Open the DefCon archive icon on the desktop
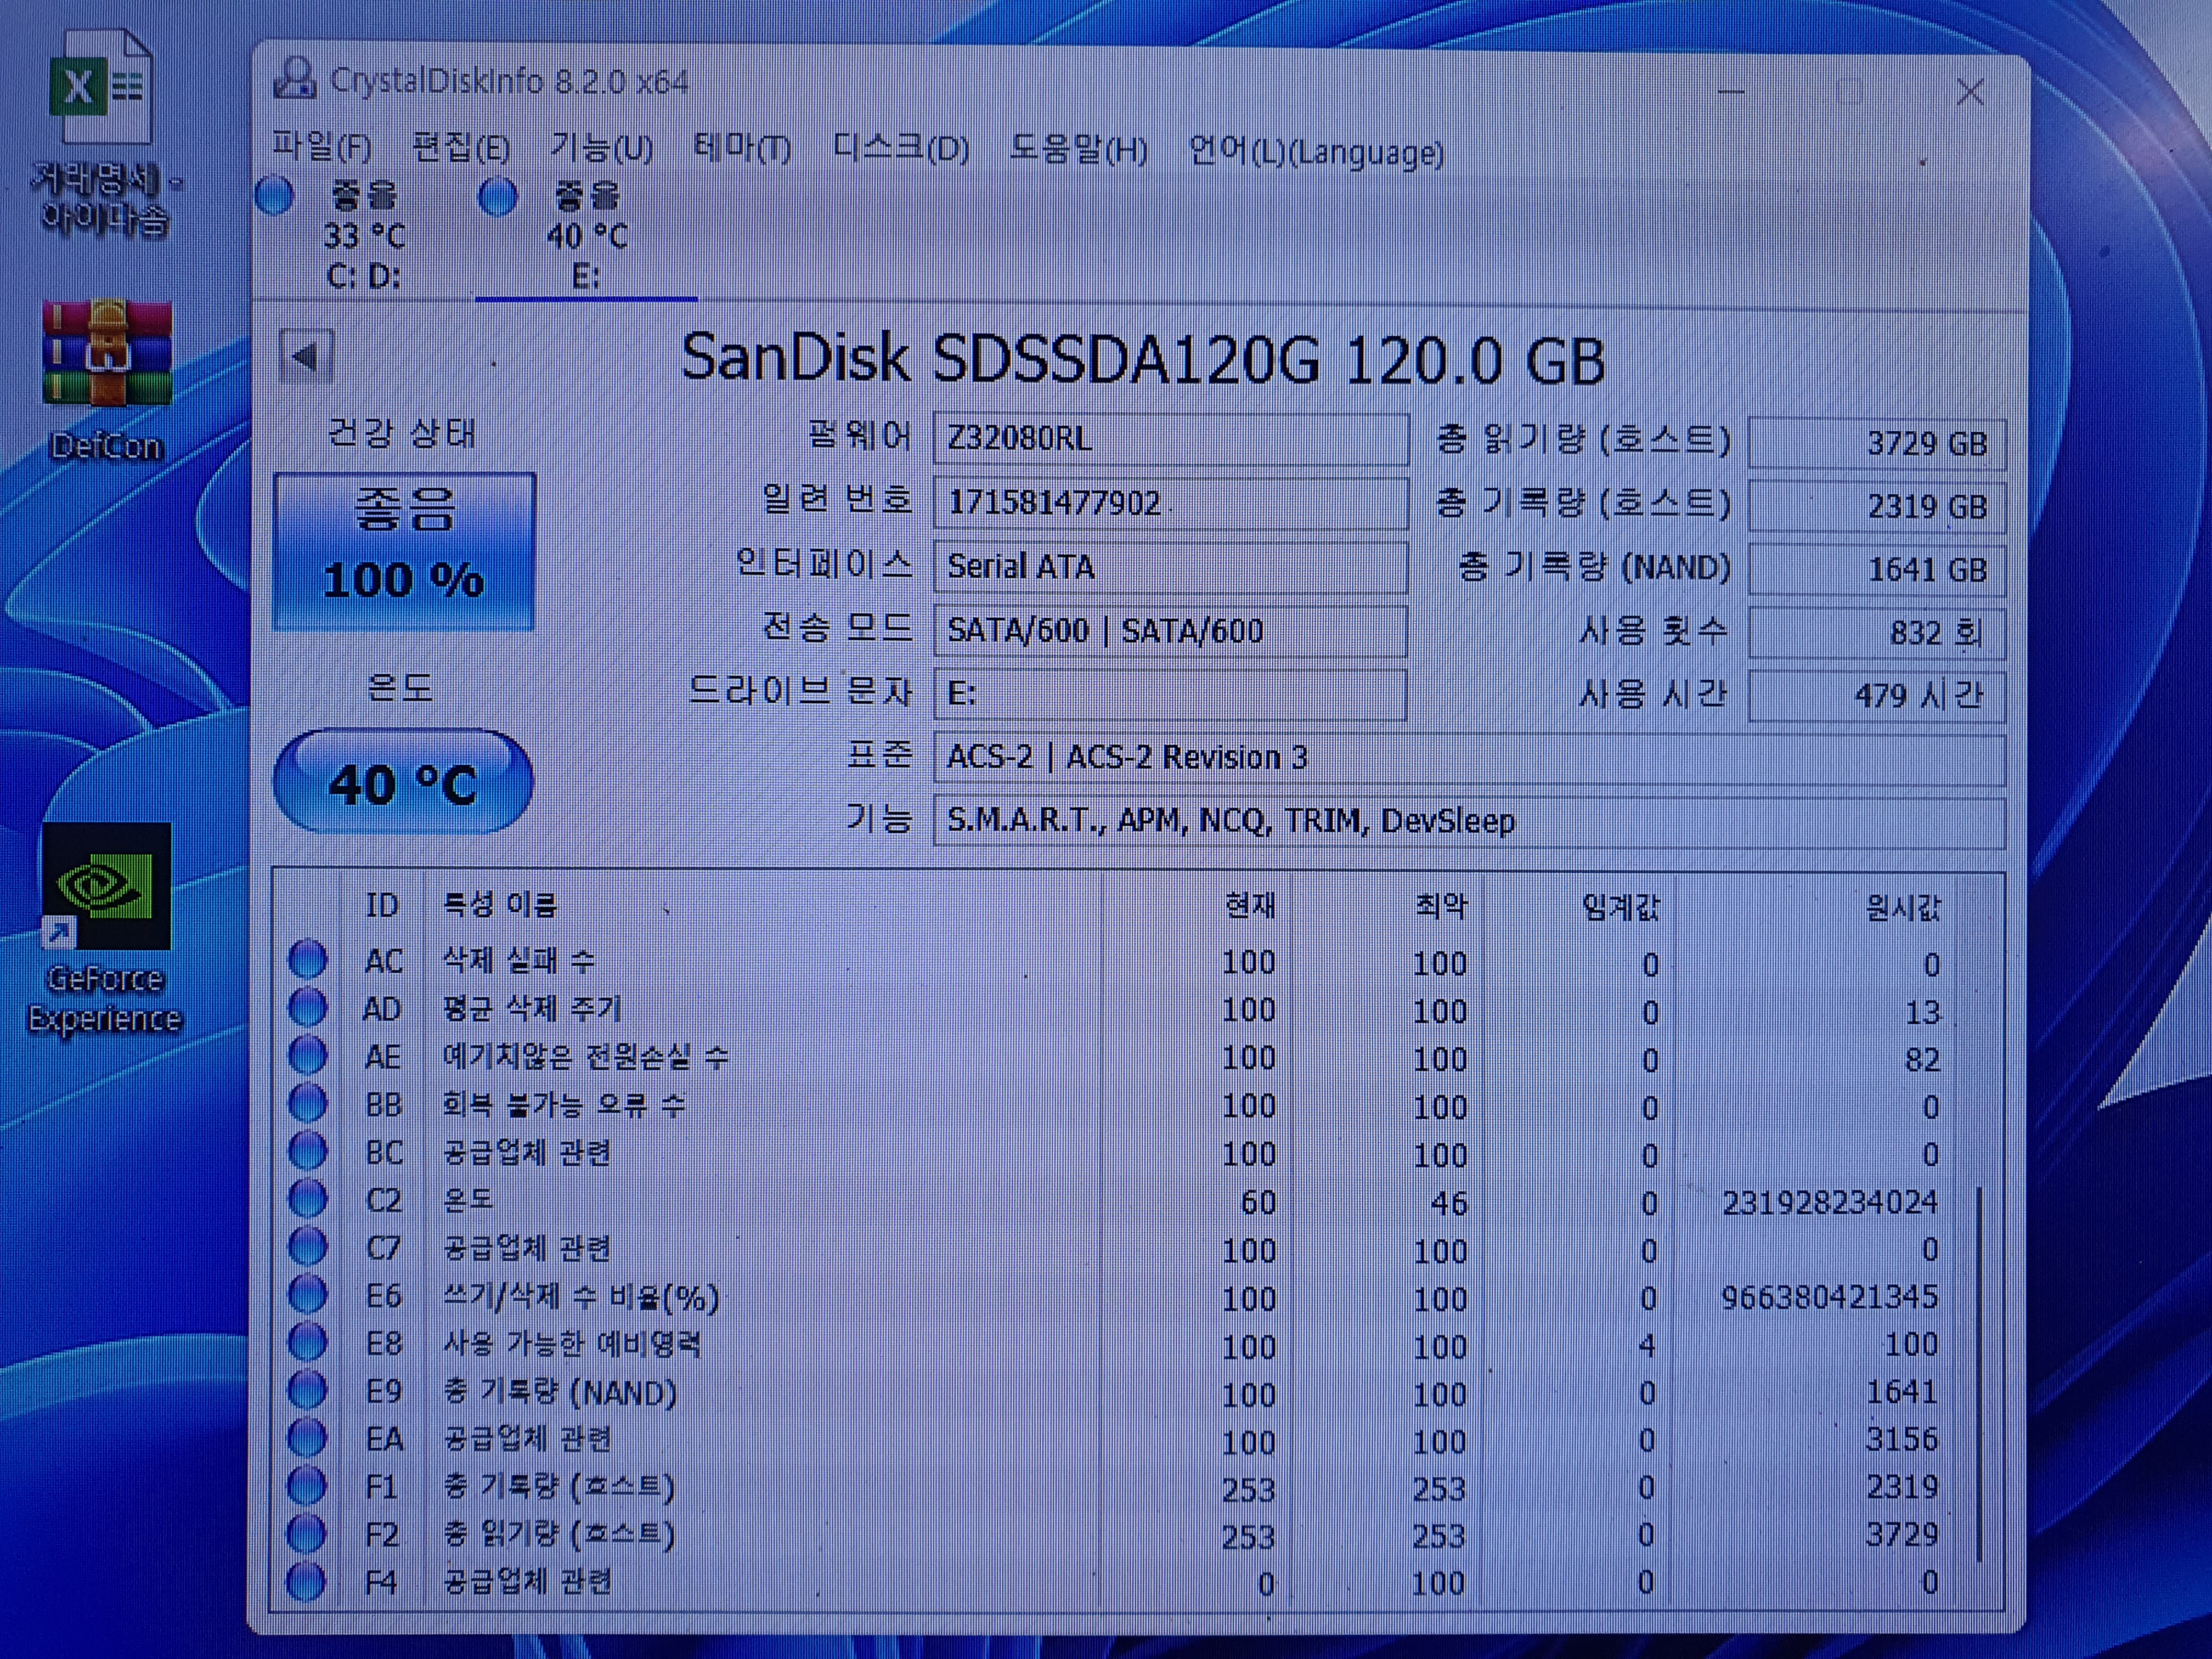2212x1659 pixels. point(106,380)
